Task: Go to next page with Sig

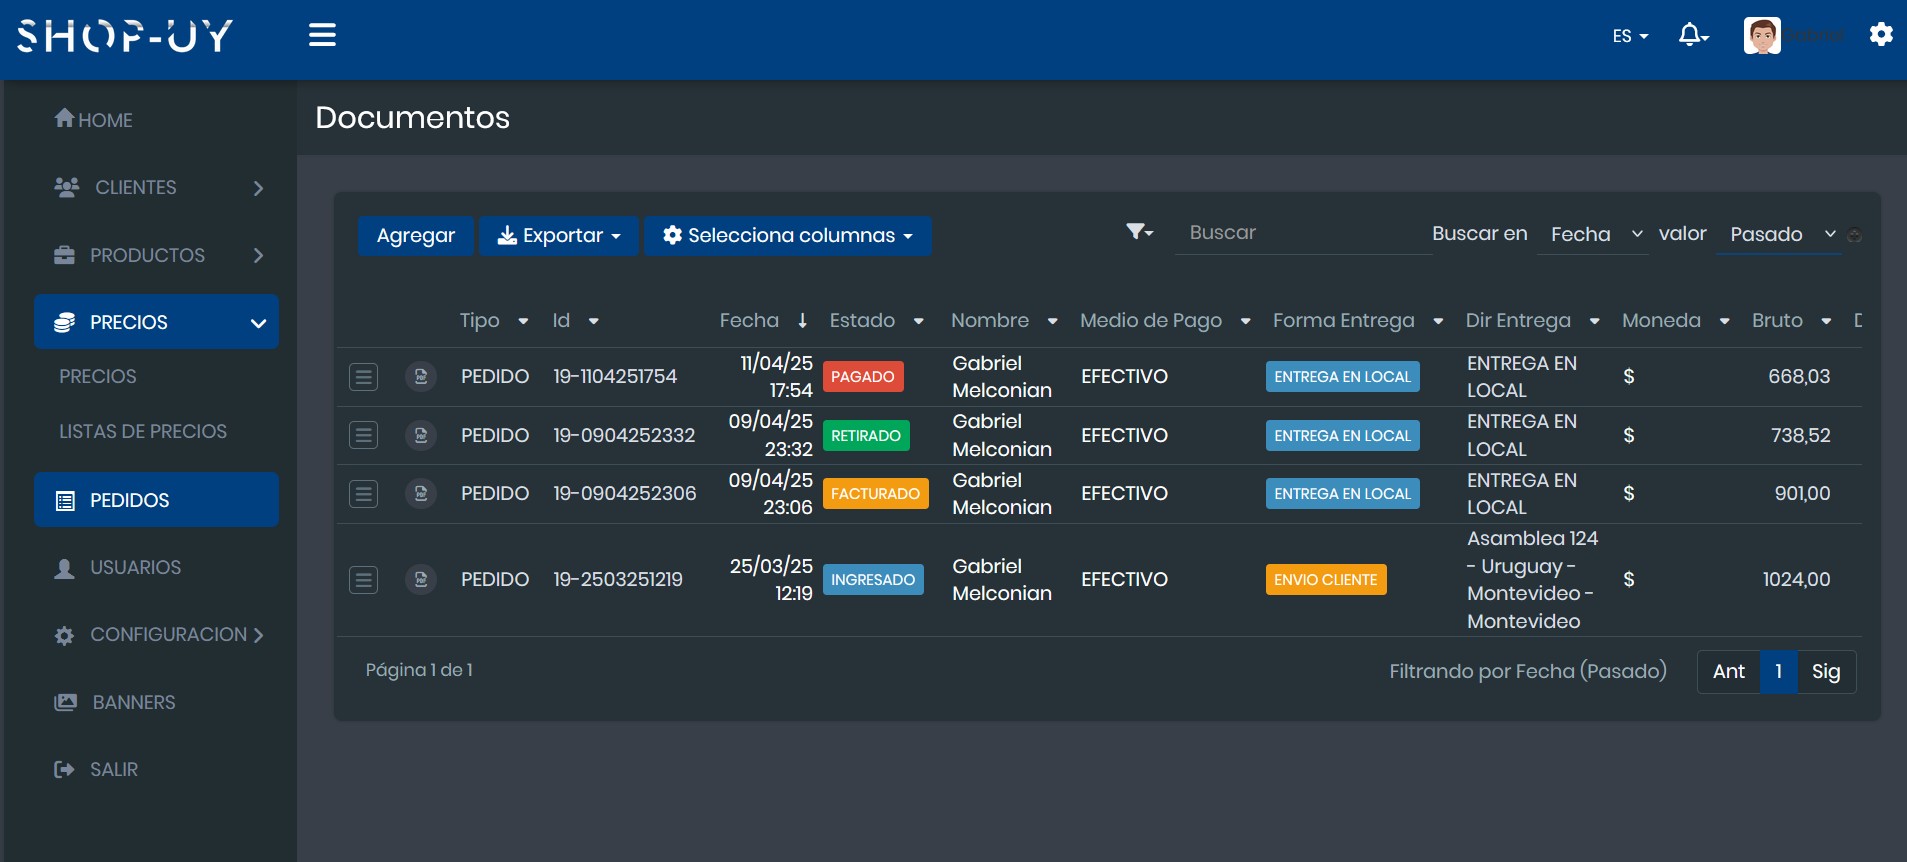Action: pyautogui.click(x=1825, y=672)
